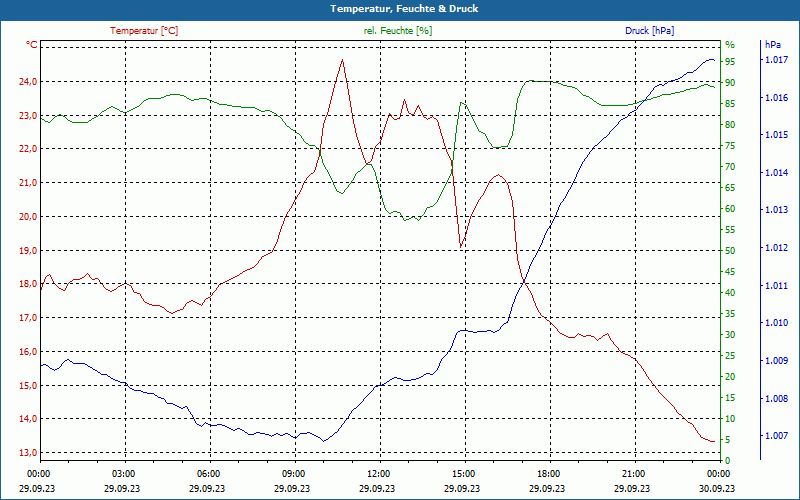Select the 20,0 temperature axis value
The height and width of the screenshot is (500, 800).
coord(28,216)
